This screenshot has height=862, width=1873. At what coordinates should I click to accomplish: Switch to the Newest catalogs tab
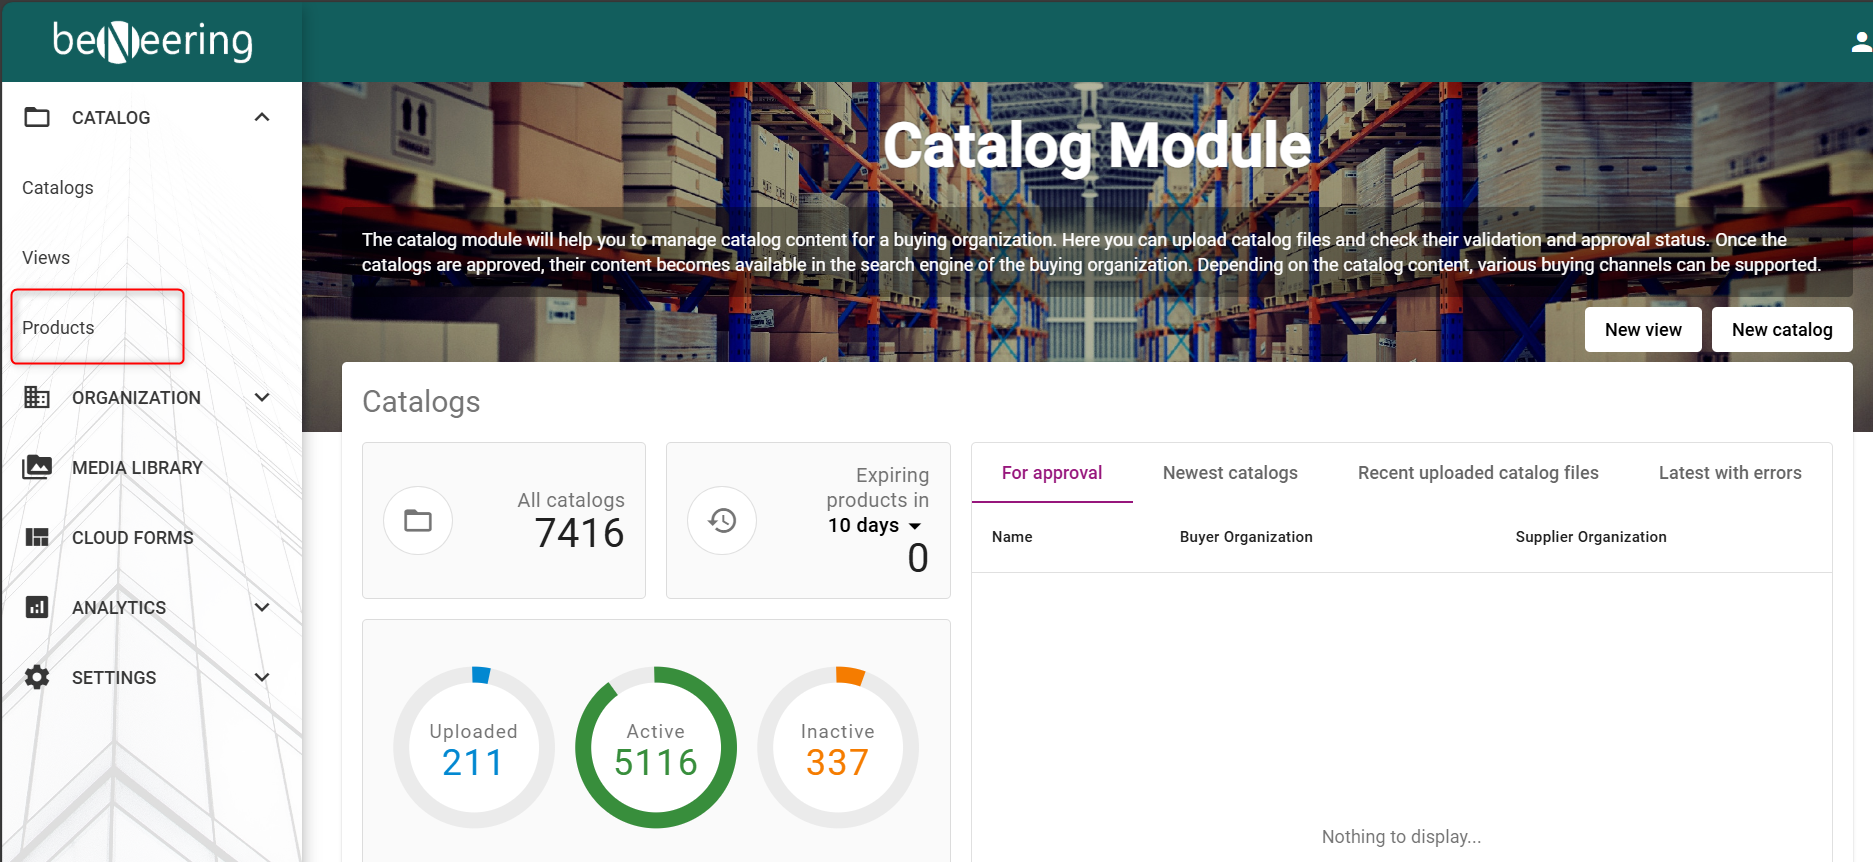[1230, 473]
